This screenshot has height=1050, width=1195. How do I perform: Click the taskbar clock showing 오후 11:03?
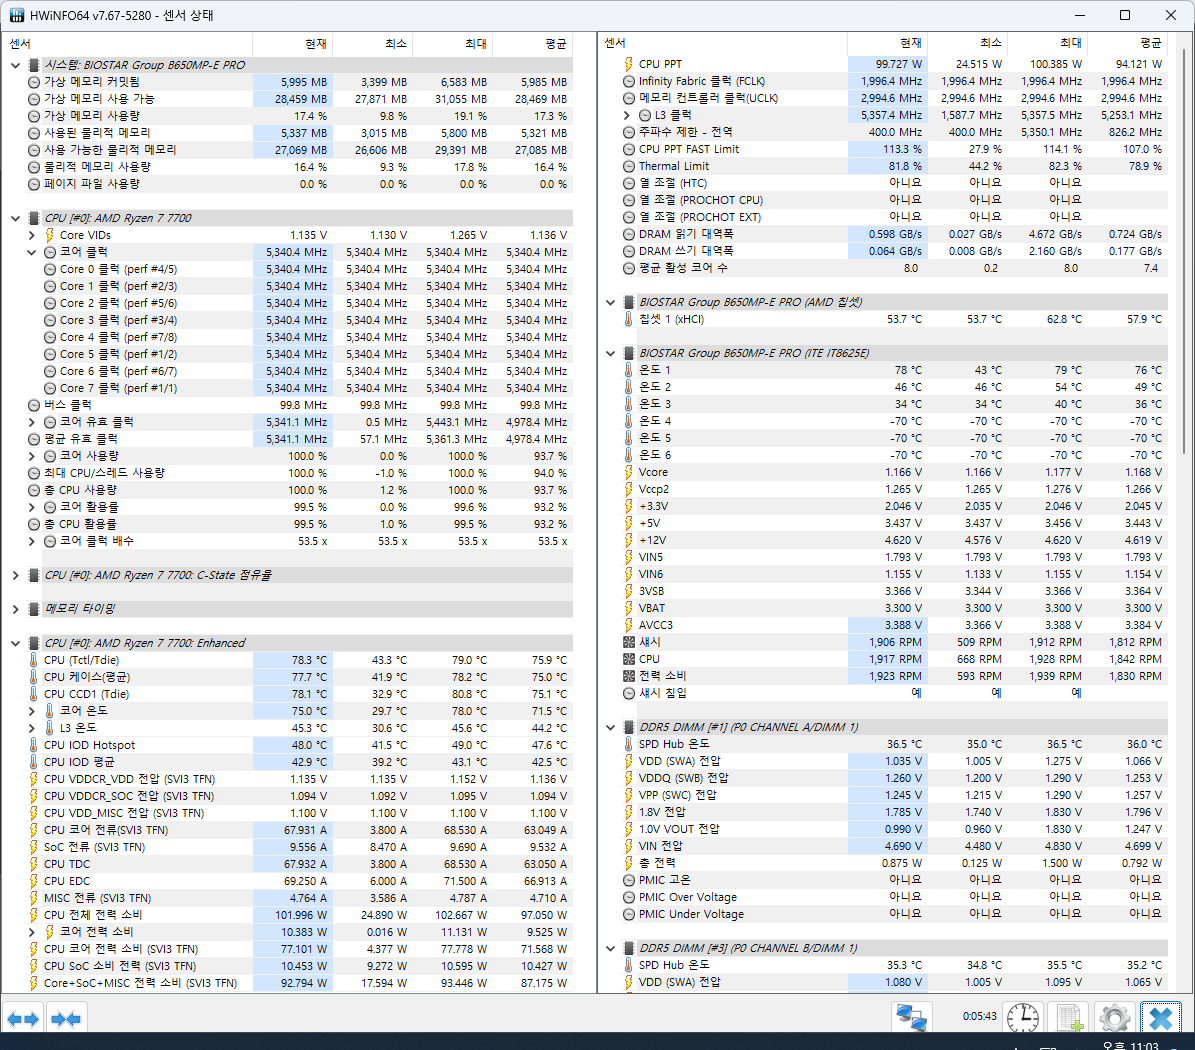click(x=1131, y=1045)
